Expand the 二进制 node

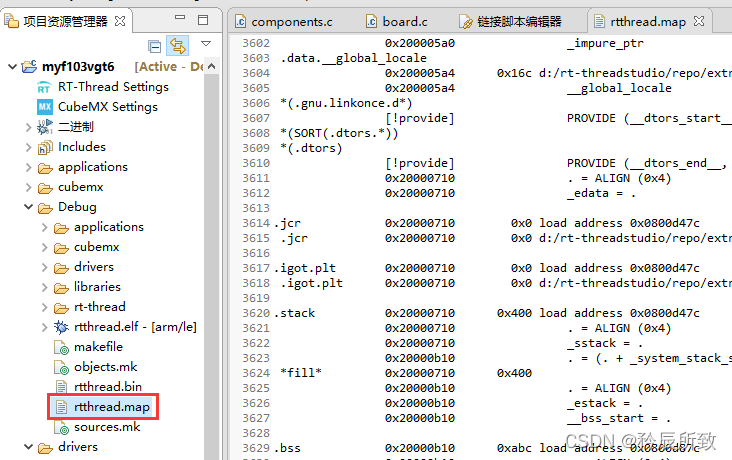(28, 127)
